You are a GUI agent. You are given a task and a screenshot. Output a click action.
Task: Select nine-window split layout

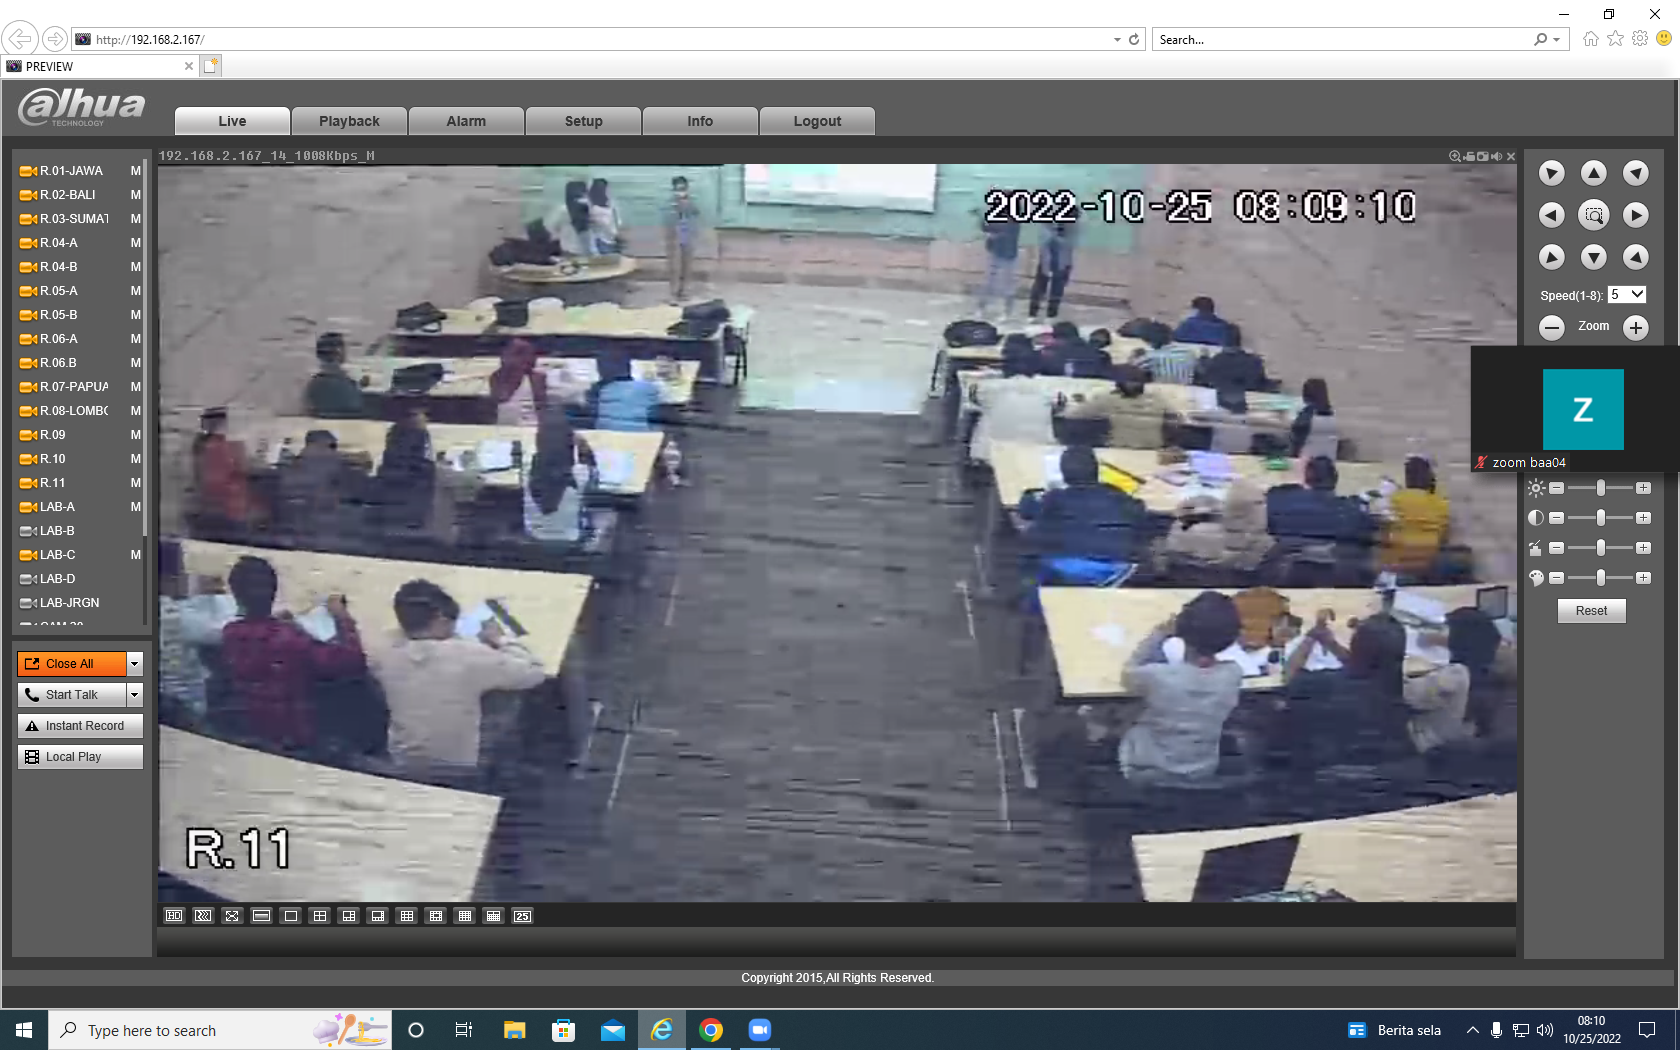click(x=406, y=916)
